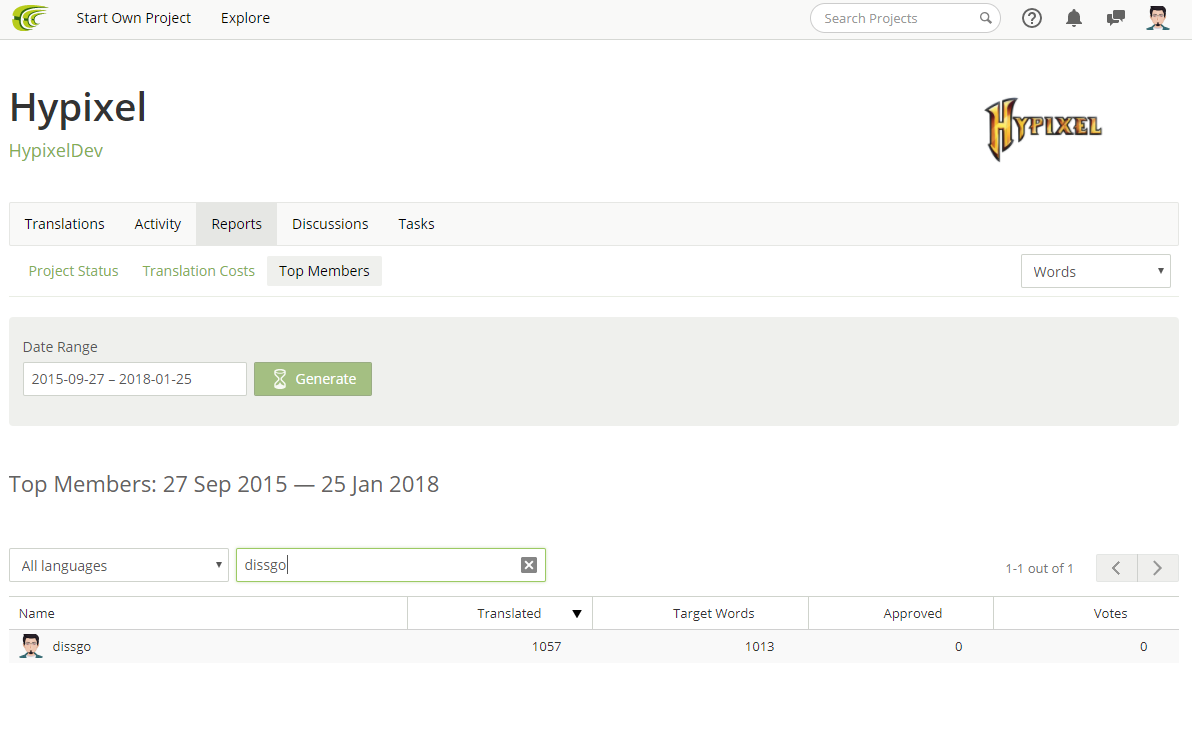
Task: Click dissgo's avatar in the table
Action: (31, 646)
